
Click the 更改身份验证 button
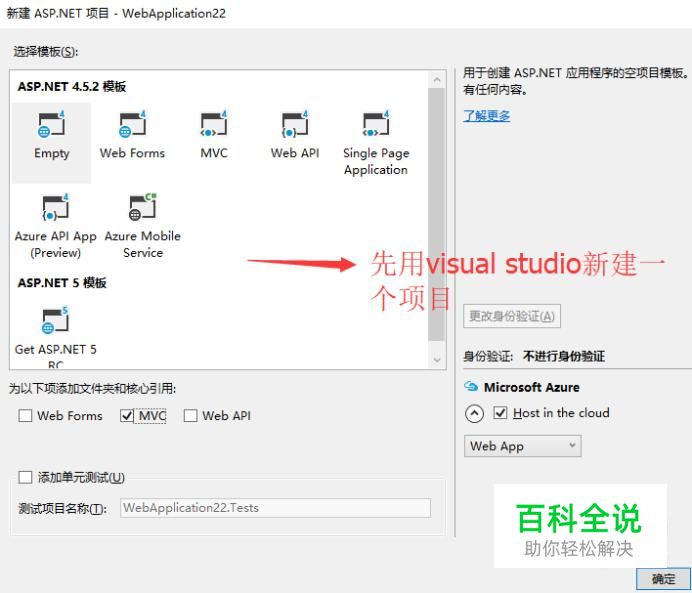pos(512,316)
